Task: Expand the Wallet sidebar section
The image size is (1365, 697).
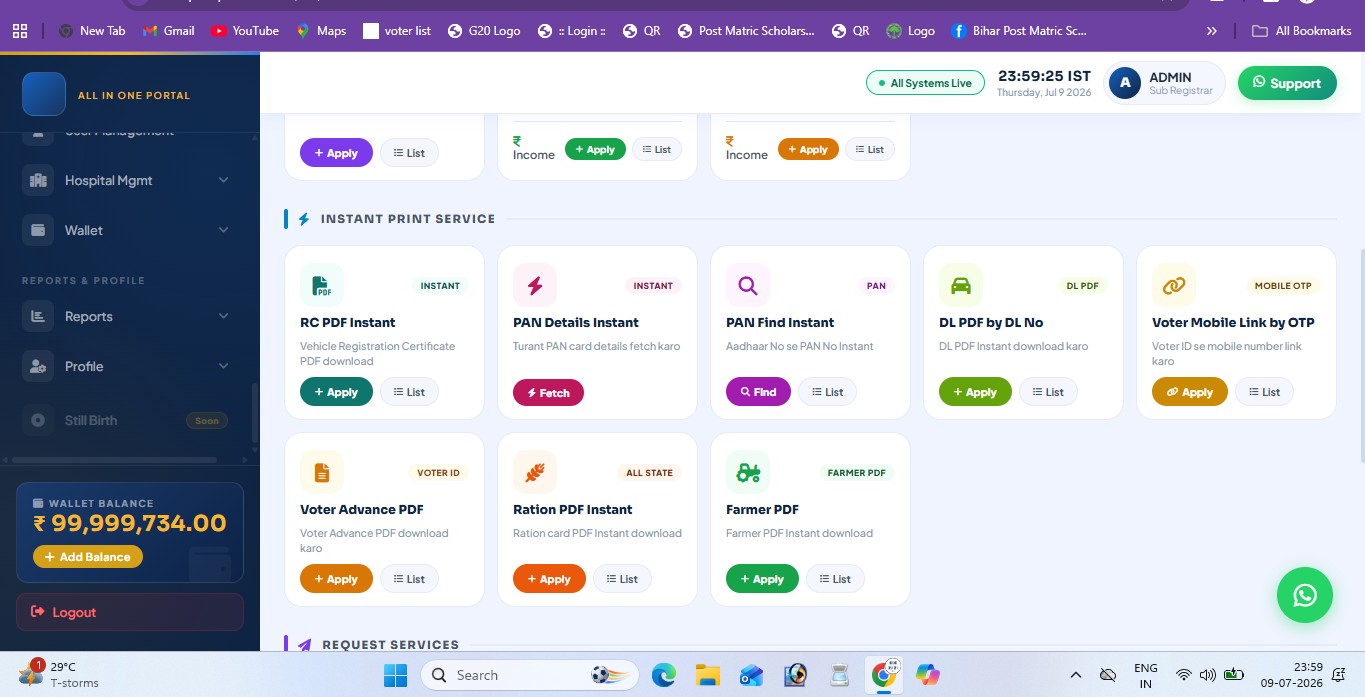Action: pyautogui.click(x=130, y=230)
